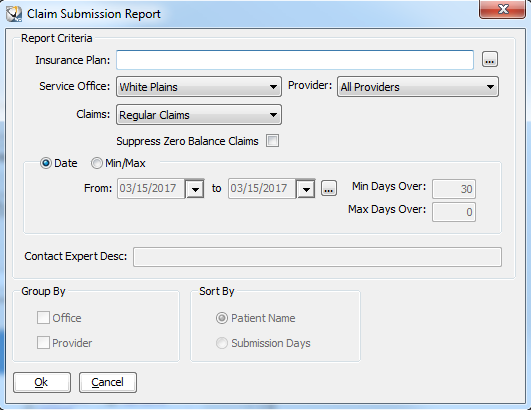The height and width of the screenshot is (410, 531).
Task: Click the Insurance Plan browse ellipsis button
Action: (x=490, y=60)
